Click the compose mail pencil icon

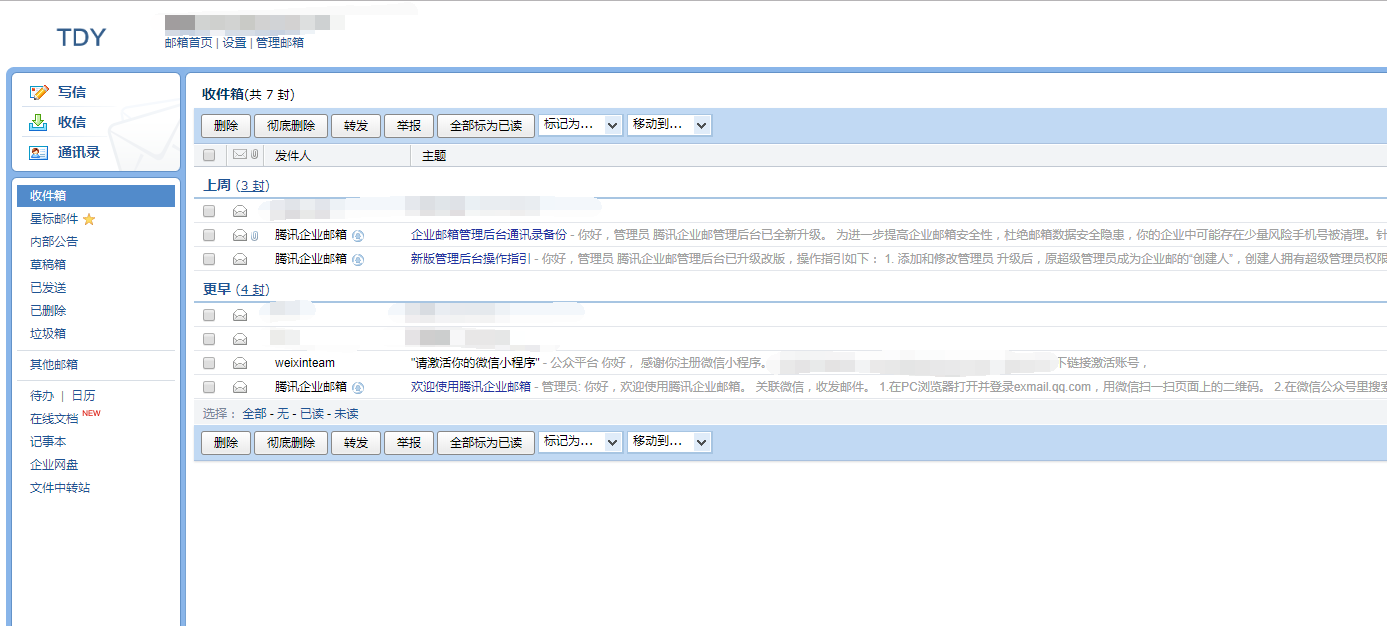(x=39, y=92)
